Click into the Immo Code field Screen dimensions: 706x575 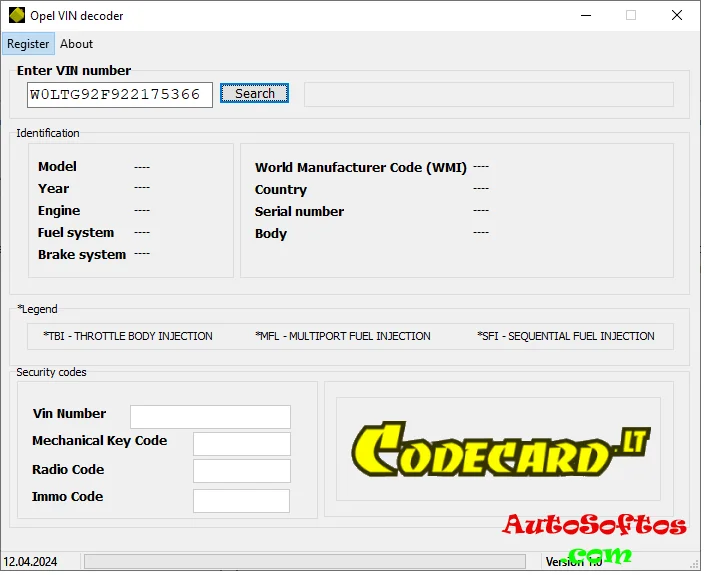click(241, 500)
